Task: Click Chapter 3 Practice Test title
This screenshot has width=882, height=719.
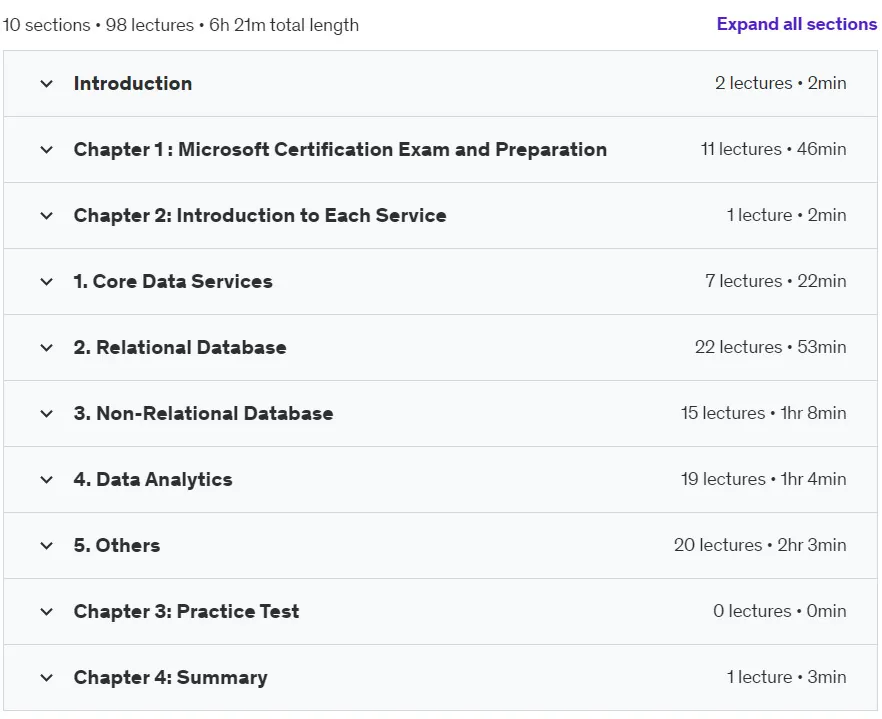Action: point(186,611)
